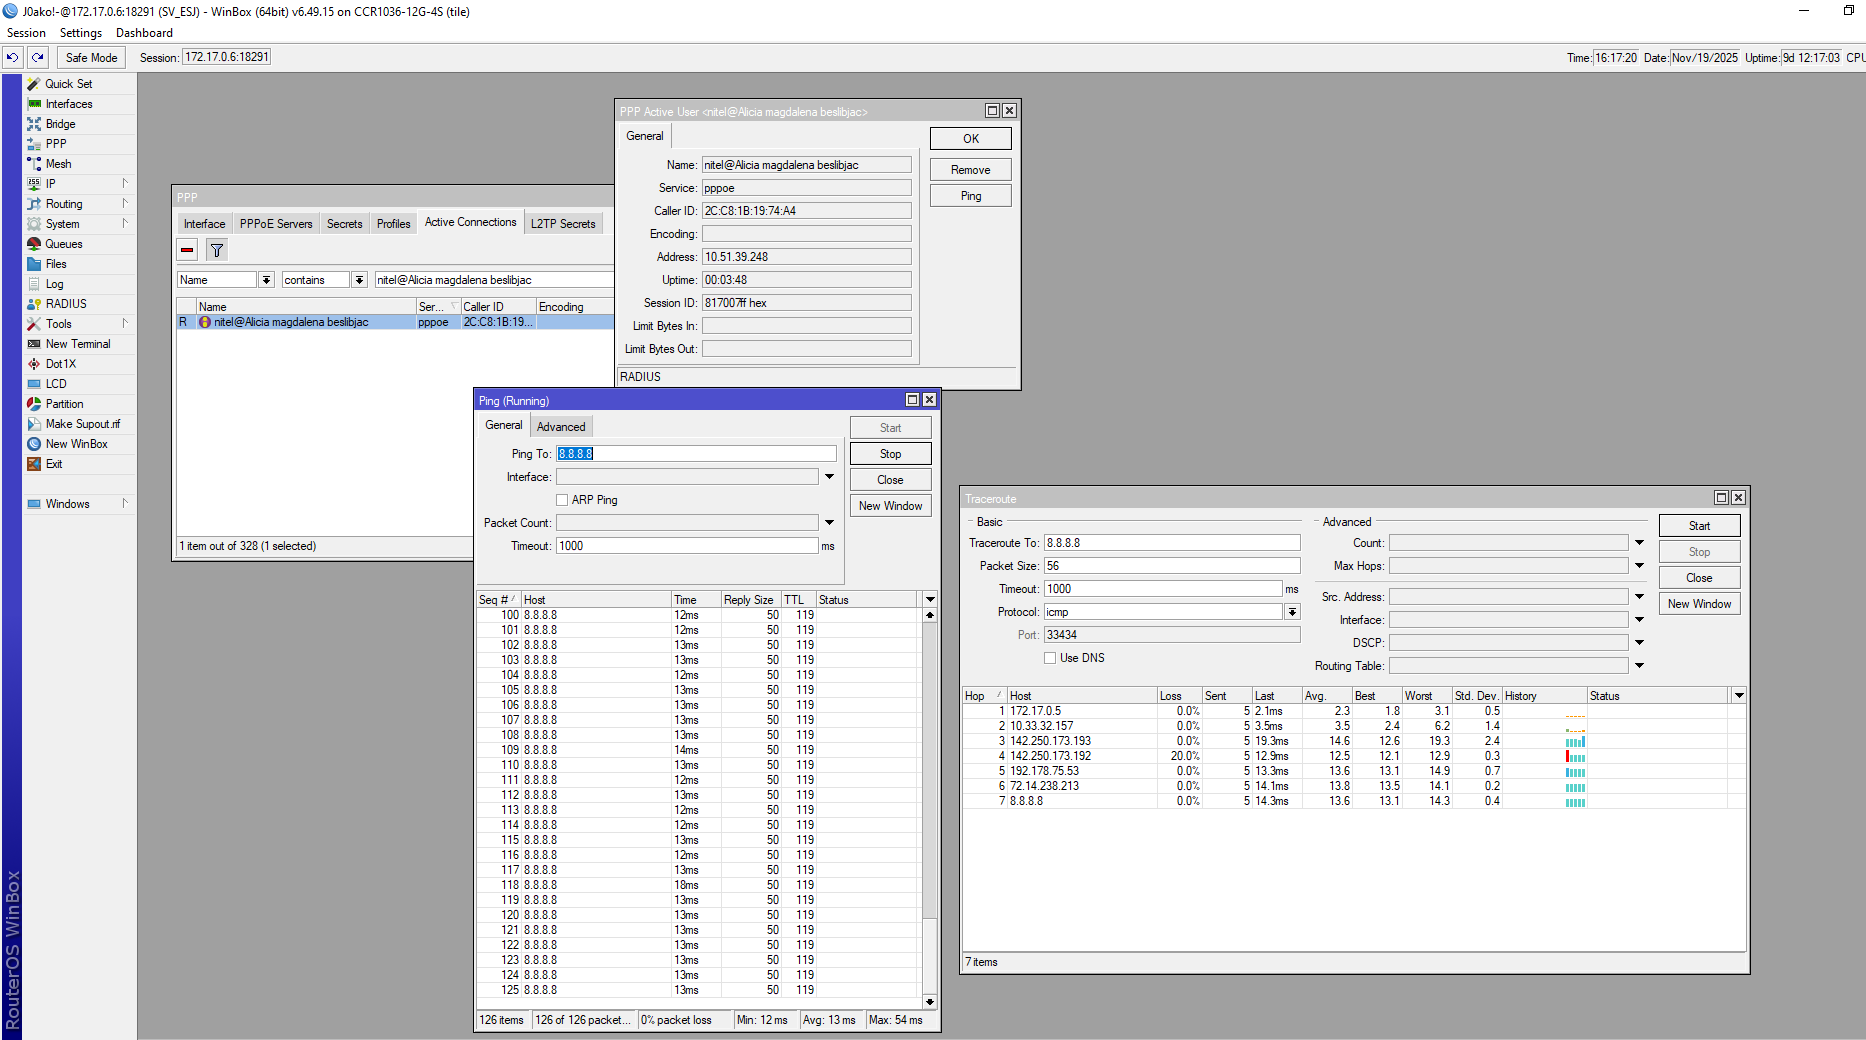This screenshot has width=1866, height=1040.
Task: Open the 'contains' filter operator dropdown
Action: point(359,280)
